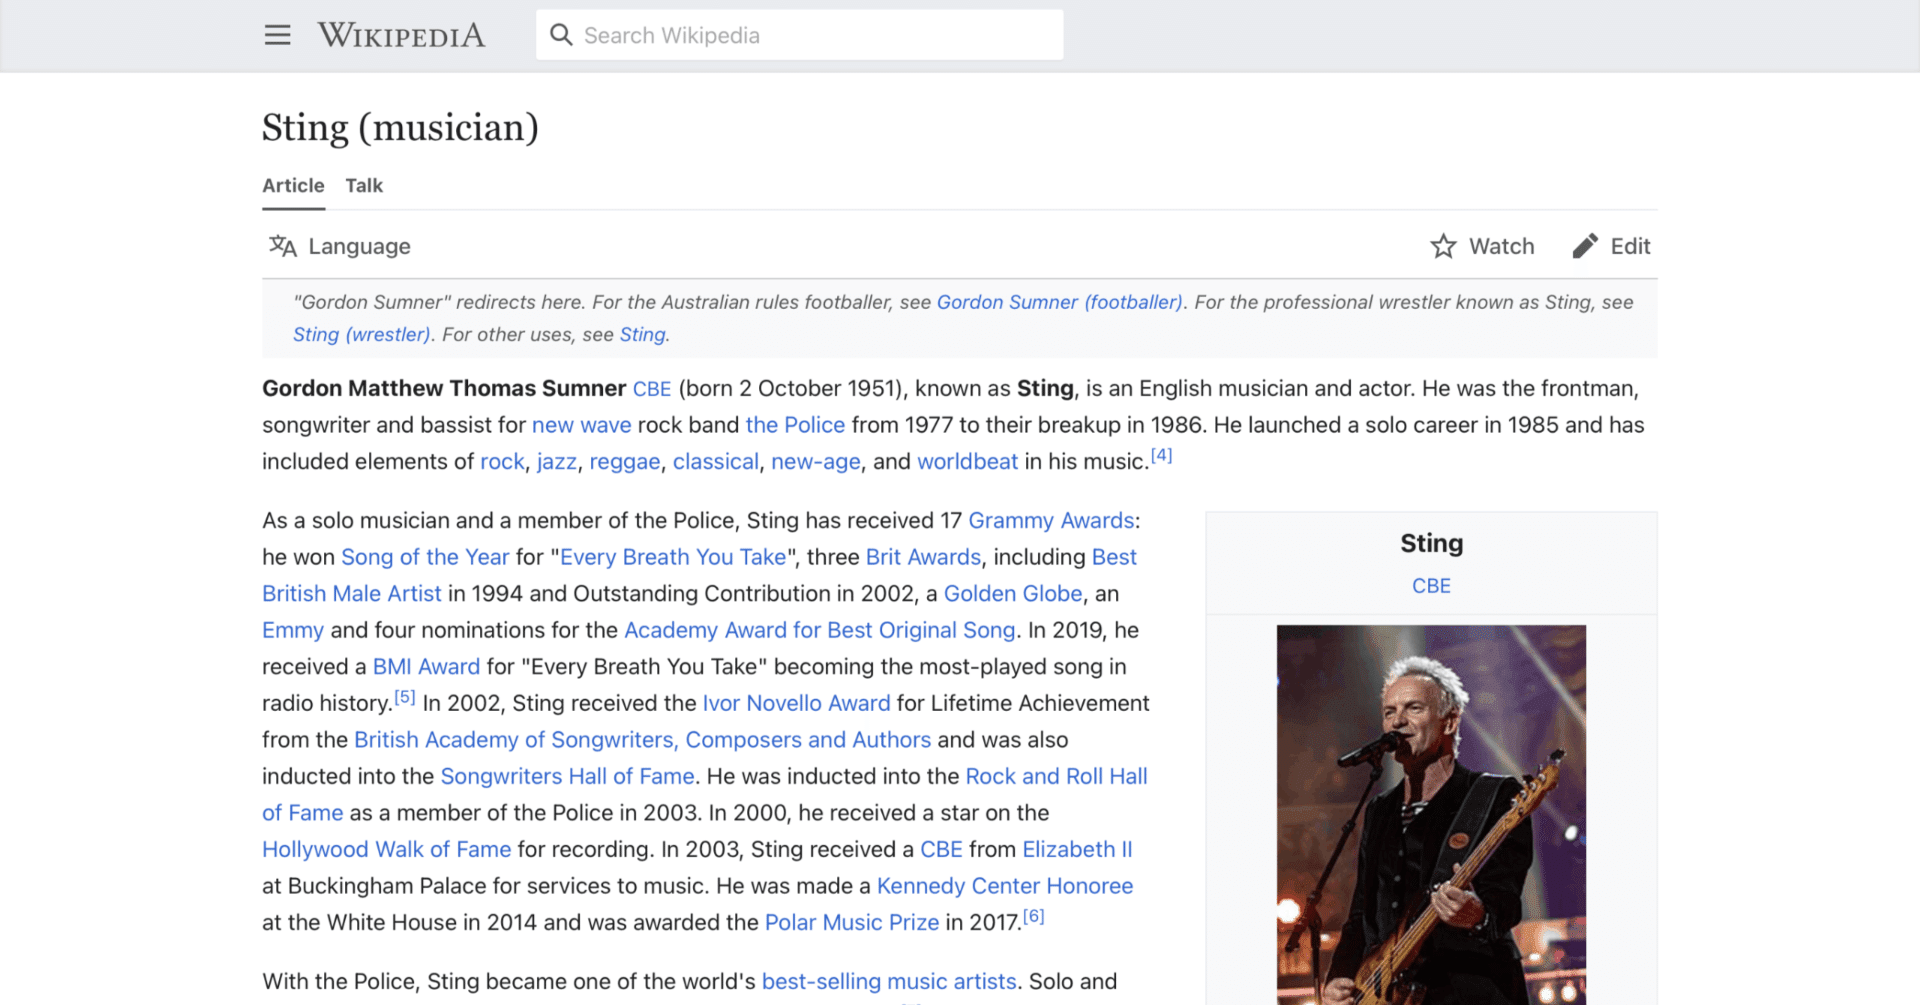Open Song of the Year link
The height and width of the screenshot is (1005, 1920).
pyautogui.click(x=425, y=557)
